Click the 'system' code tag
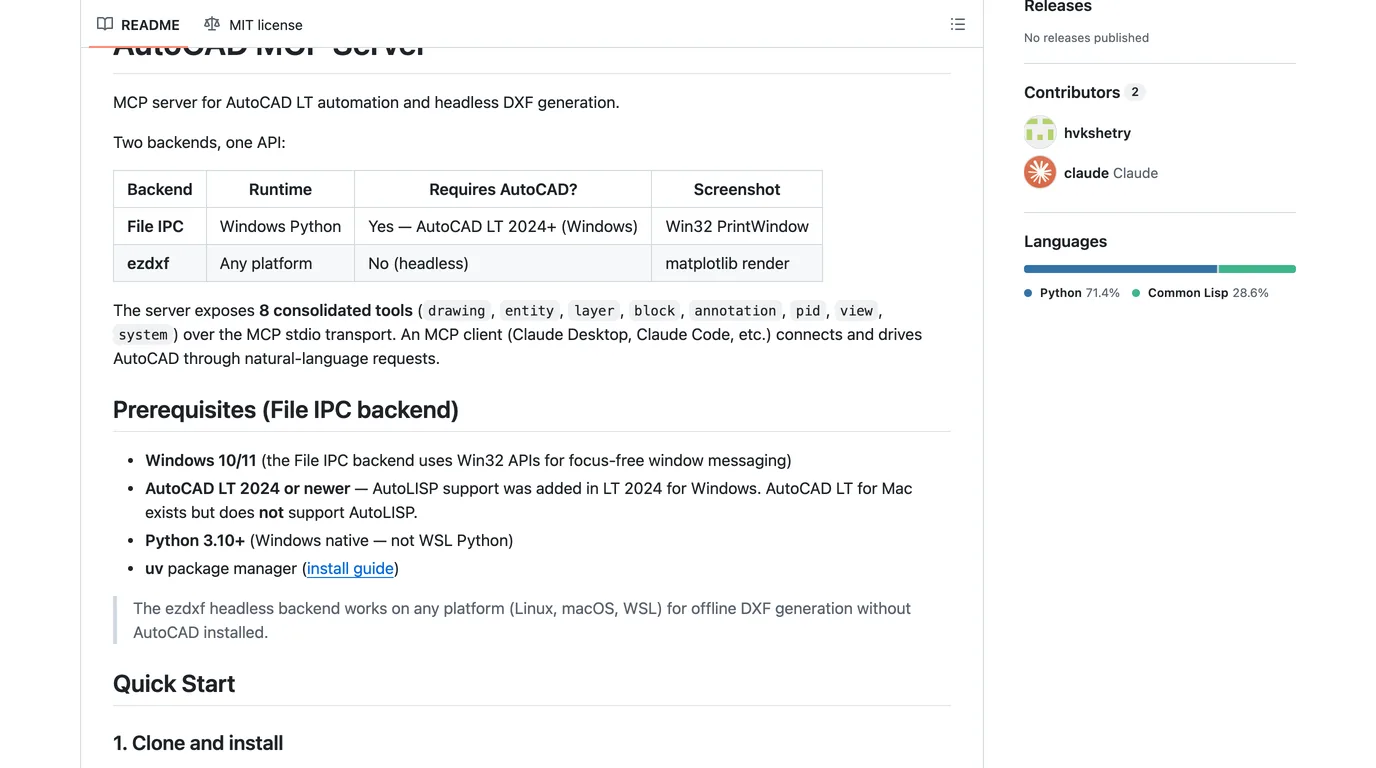 point(143,334)
